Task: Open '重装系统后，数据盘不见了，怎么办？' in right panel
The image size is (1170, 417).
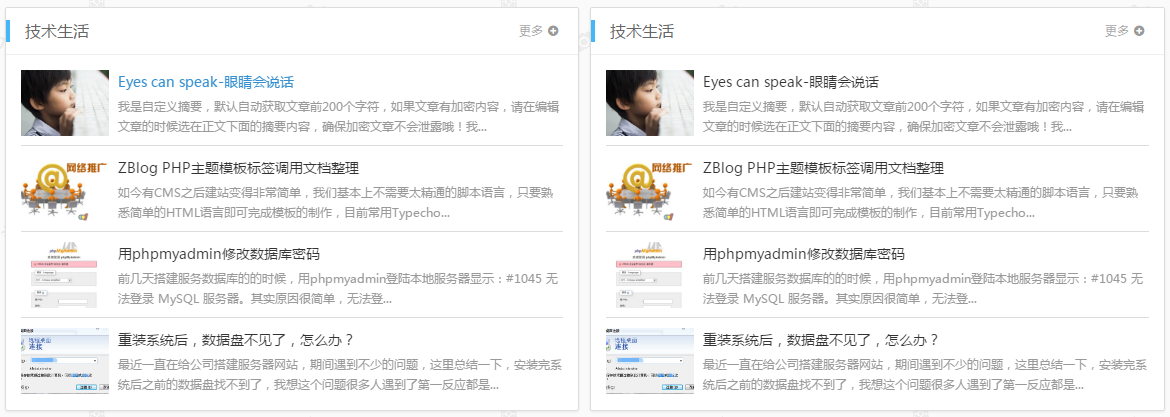Action: coord(821,340)
